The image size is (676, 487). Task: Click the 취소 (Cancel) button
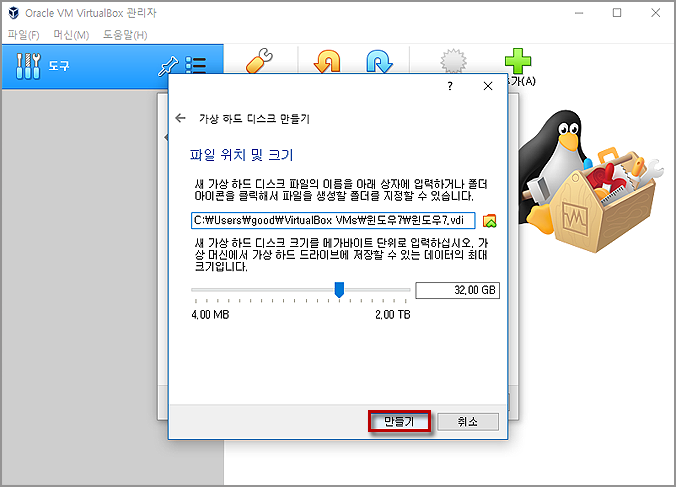point(468,421)
